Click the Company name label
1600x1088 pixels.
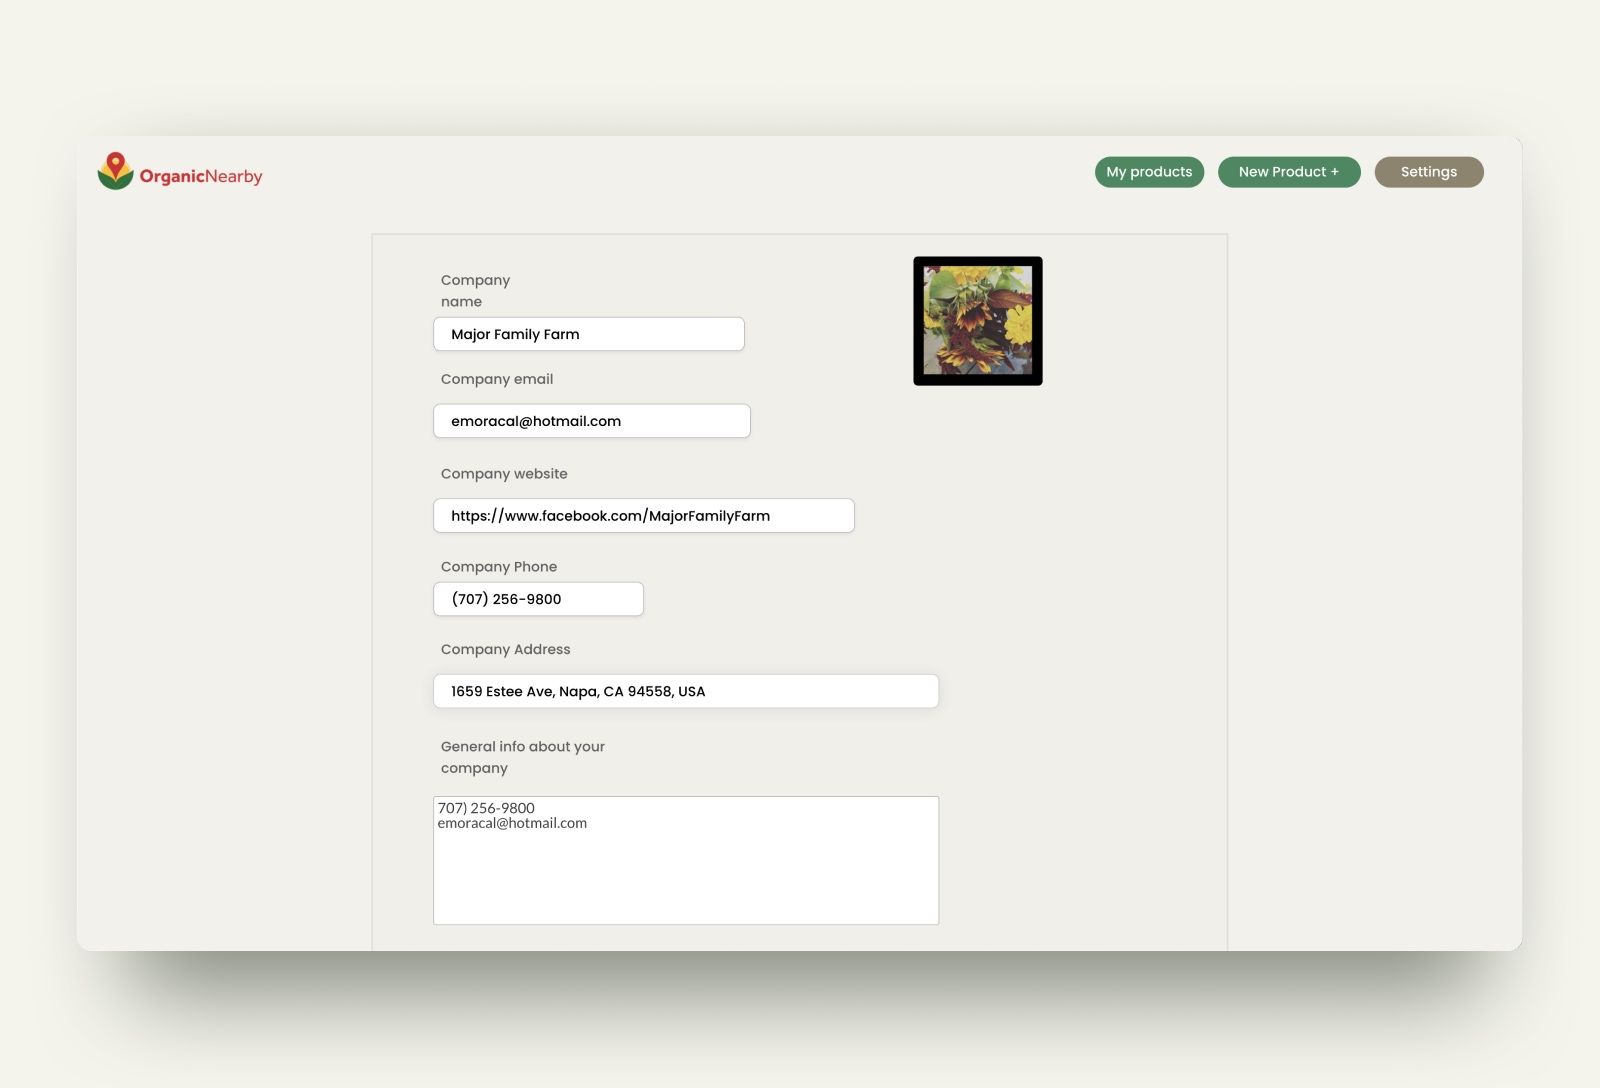click(x=475, y=291)
